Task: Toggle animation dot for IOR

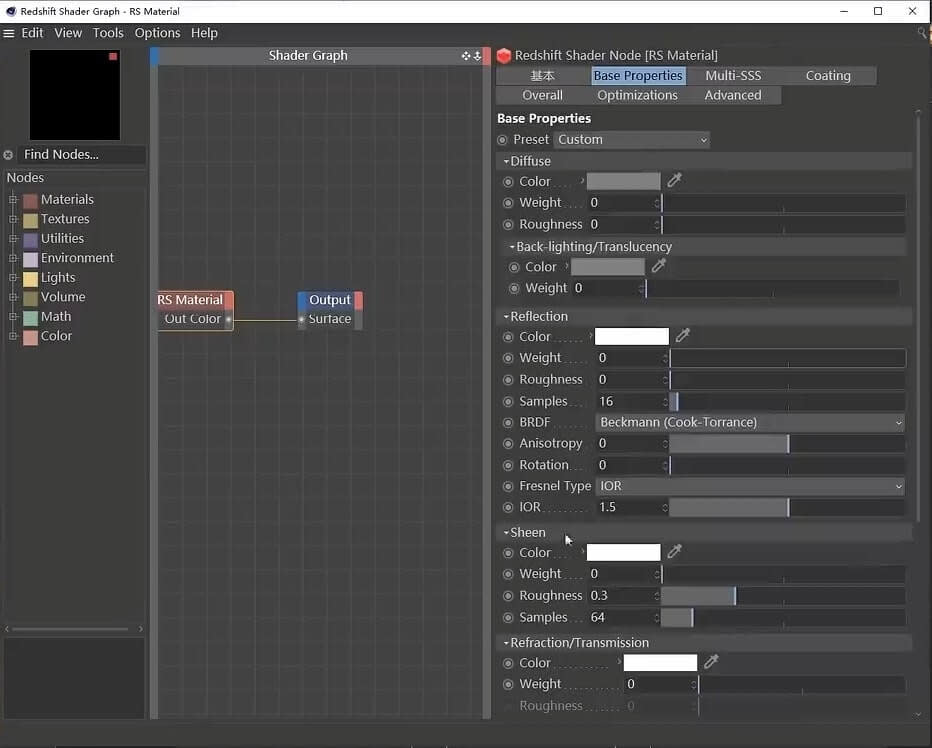Action: [508, 507]
